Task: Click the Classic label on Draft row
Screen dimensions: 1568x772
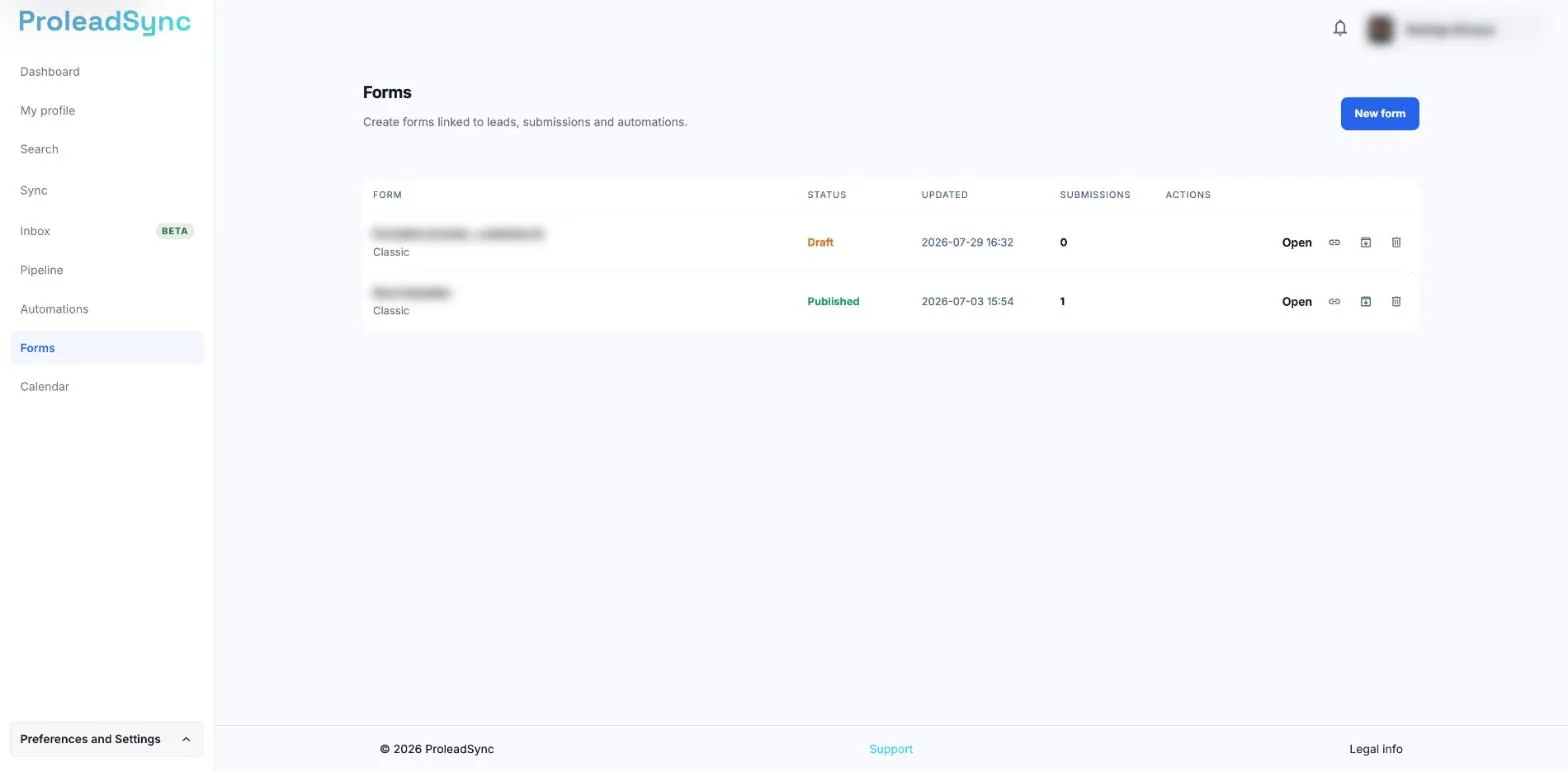Action: 391,253
